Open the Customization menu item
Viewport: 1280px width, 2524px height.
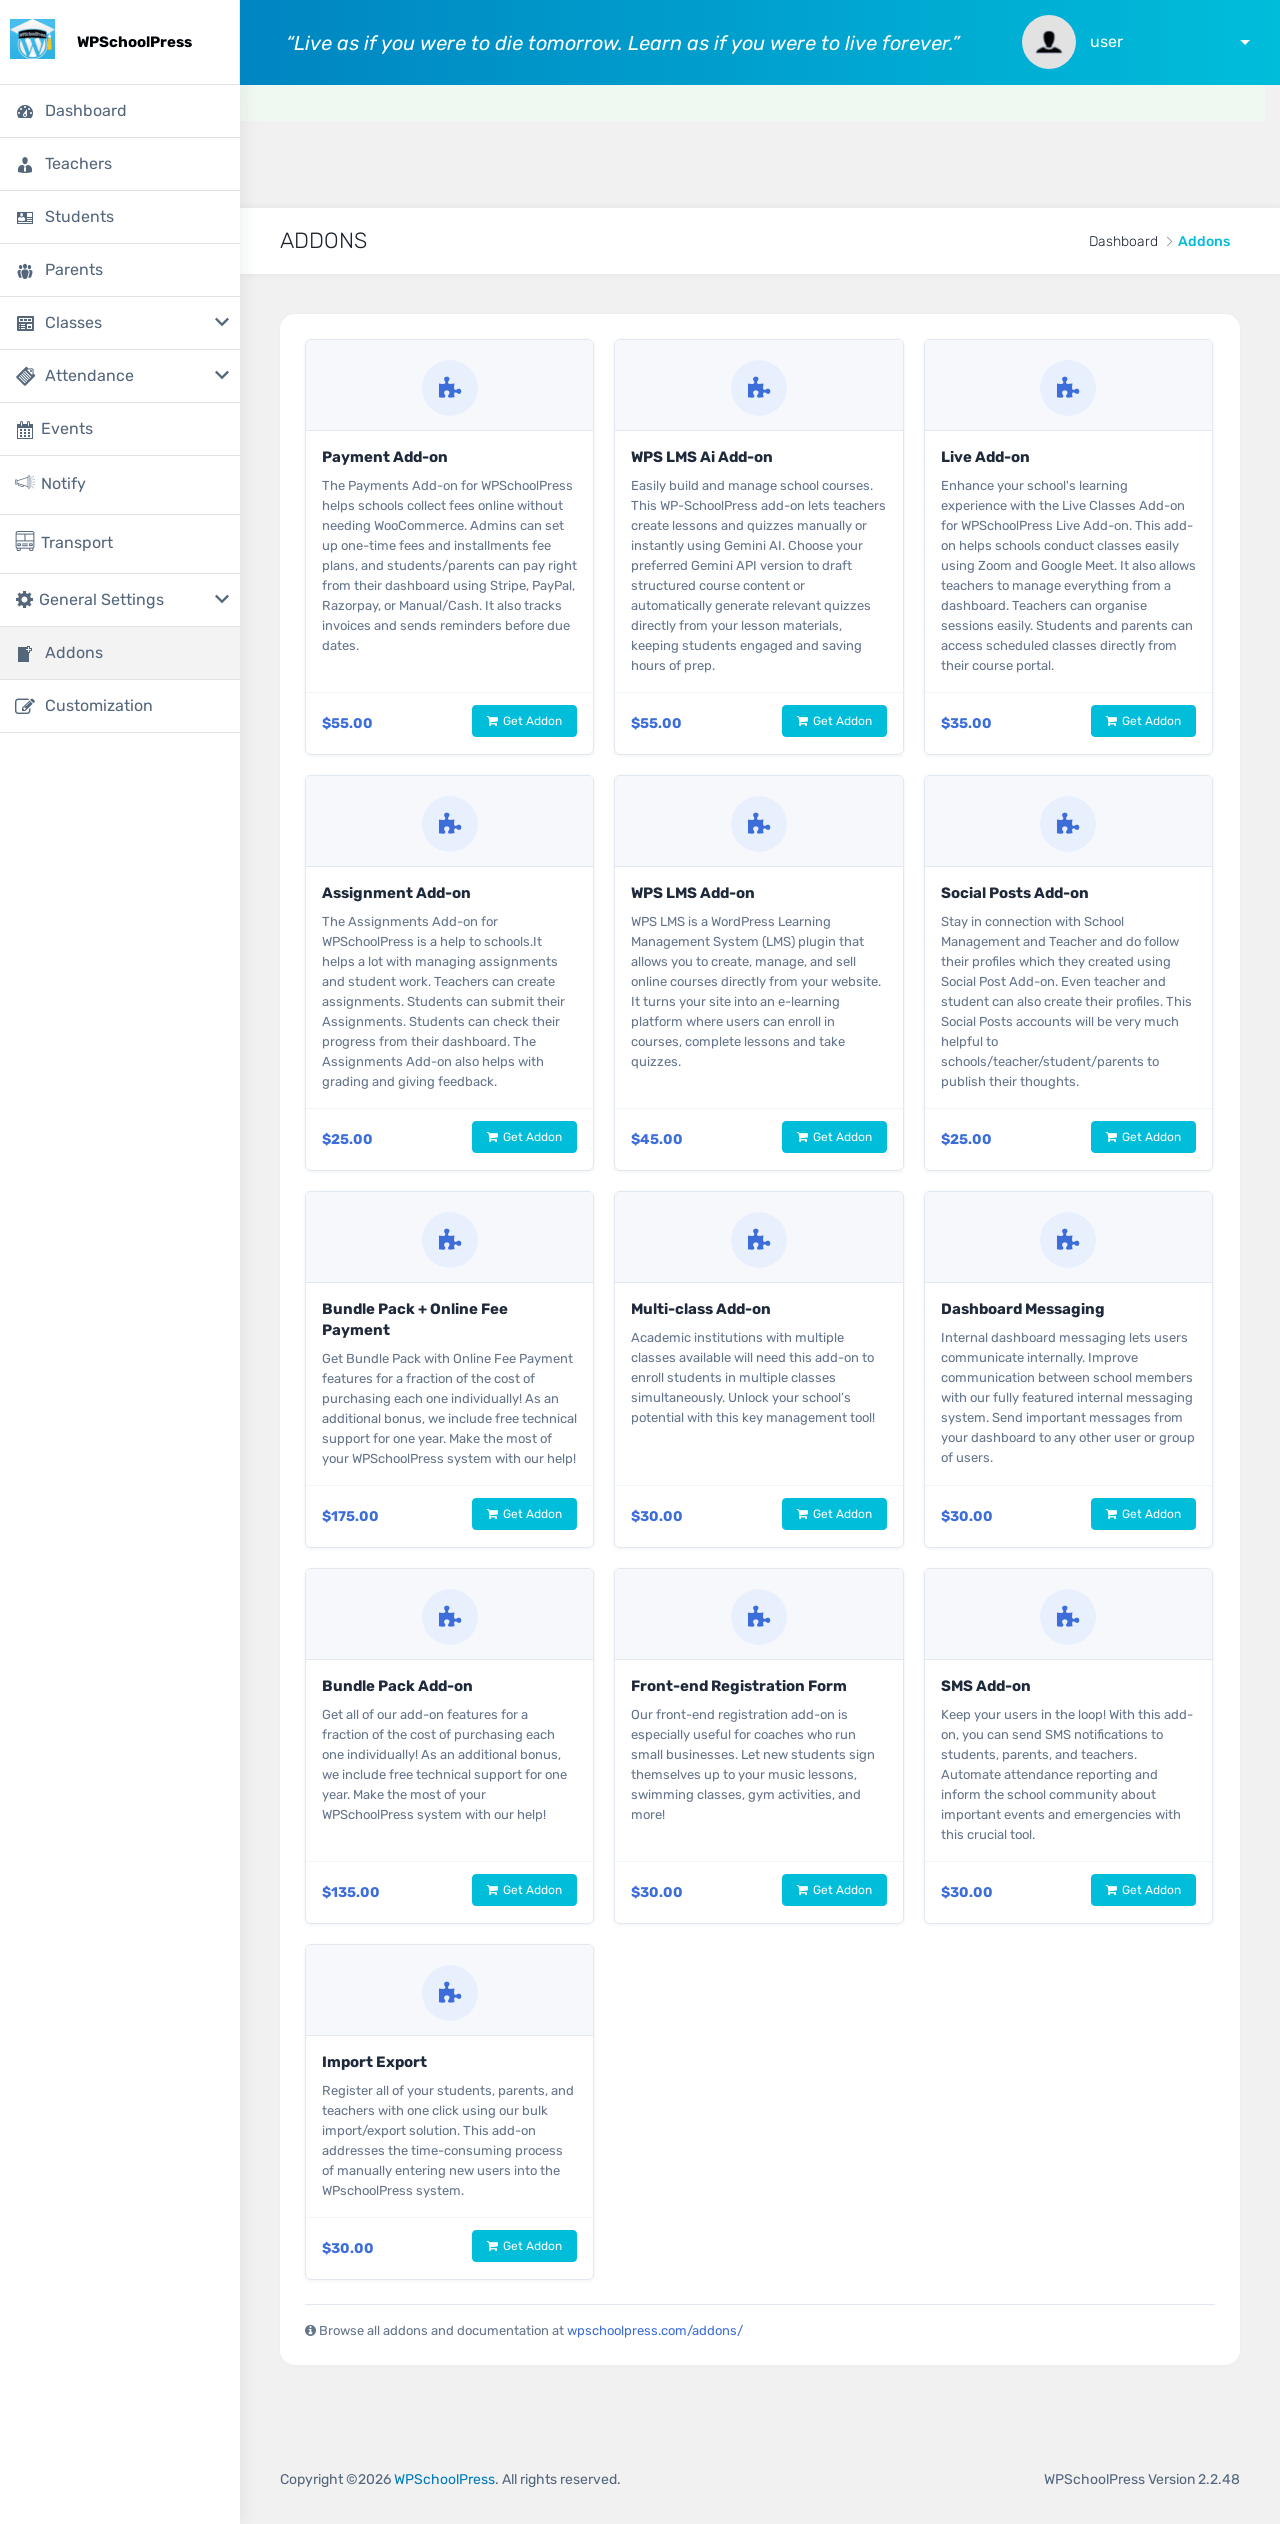[120, 706]
